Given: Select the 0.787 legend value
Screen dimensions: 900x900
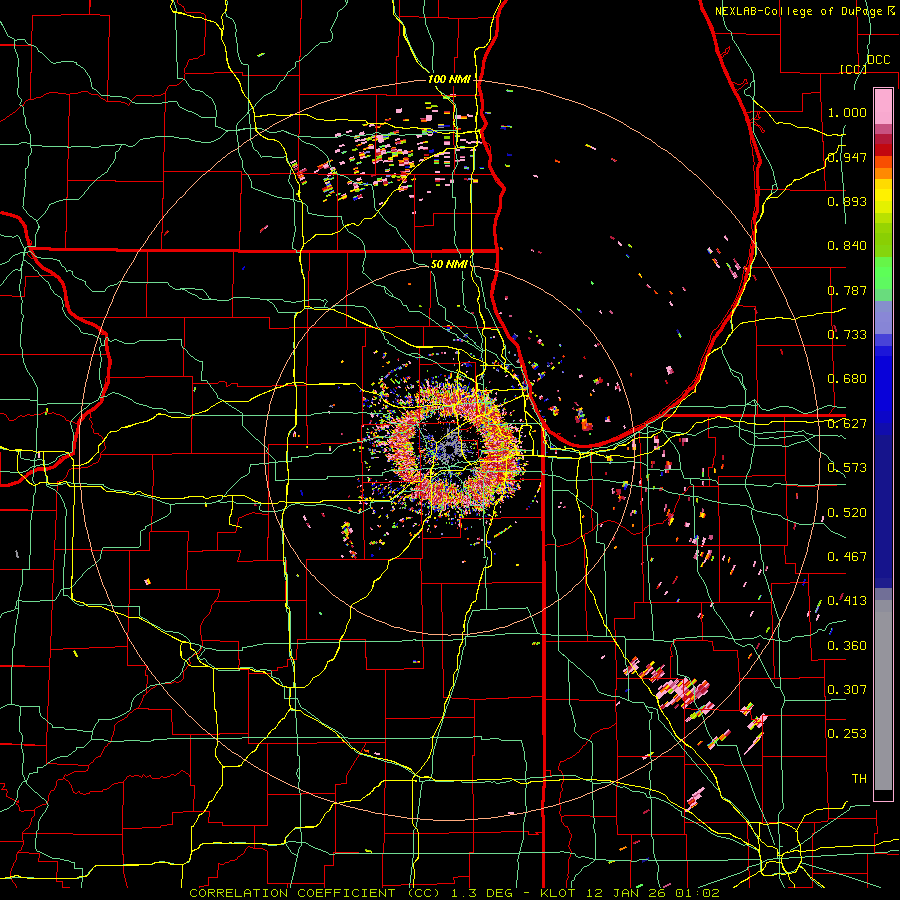Looking at the screenshot, I should [x=847, y=290].
